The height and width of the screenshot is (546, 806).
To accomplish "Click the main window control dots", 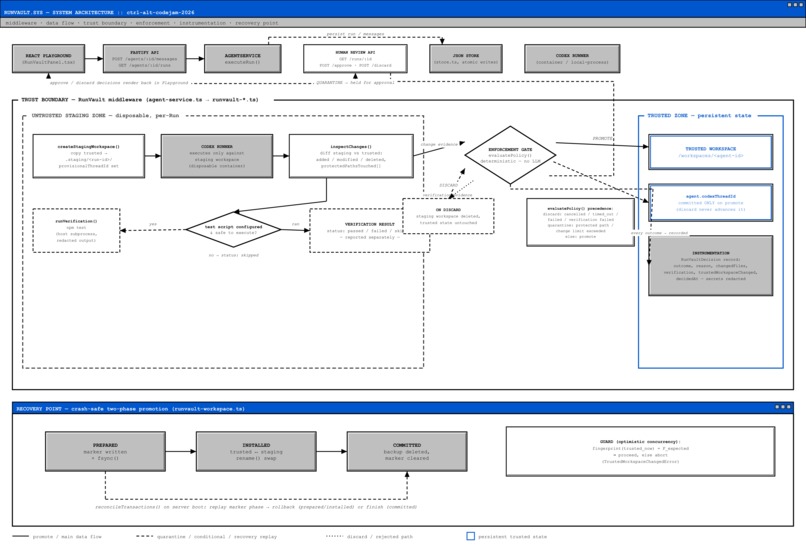I will 795,5.
